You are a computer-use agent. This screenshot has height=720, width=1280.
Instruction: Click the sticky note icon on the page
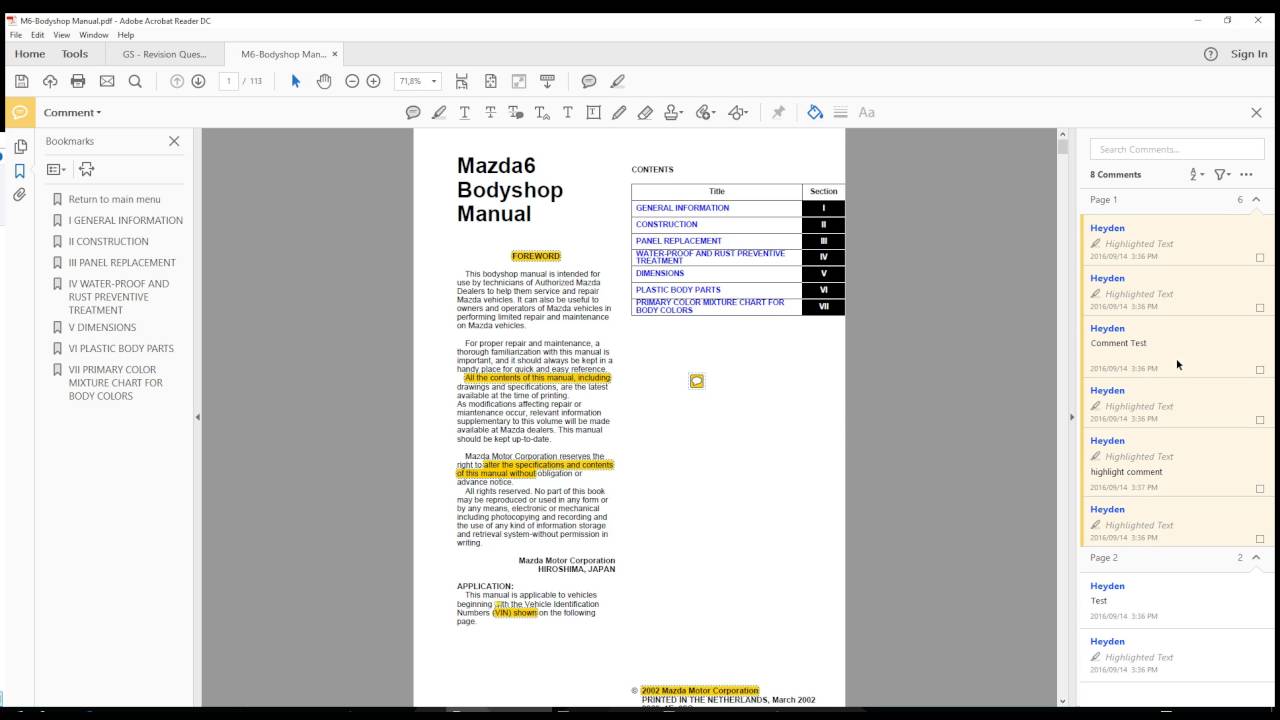point(697,381)
